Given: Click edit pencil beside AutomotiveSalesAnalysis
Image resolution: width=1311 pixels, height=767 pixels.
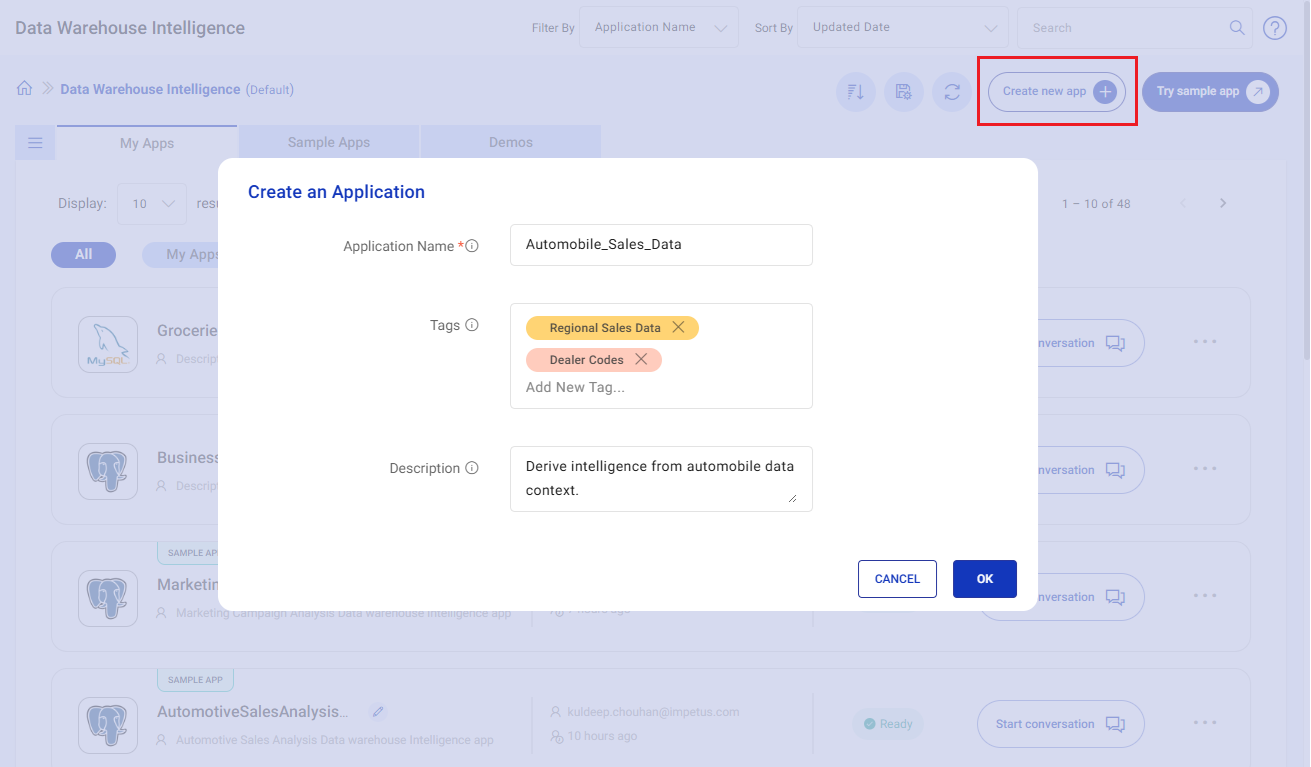Looking at the screenshot, I should click(x=377, y=712).
